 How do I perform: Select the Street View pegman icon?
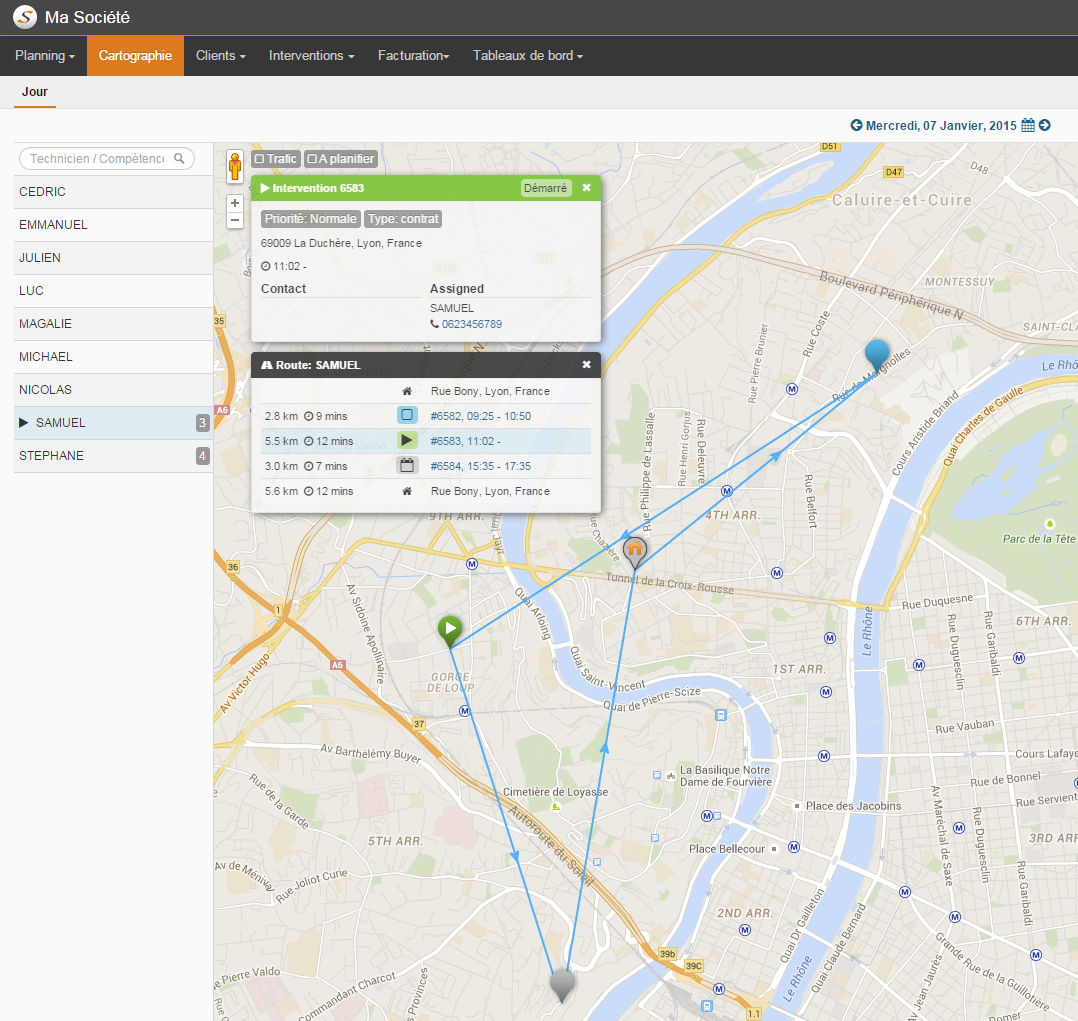[x=234, y=166]
